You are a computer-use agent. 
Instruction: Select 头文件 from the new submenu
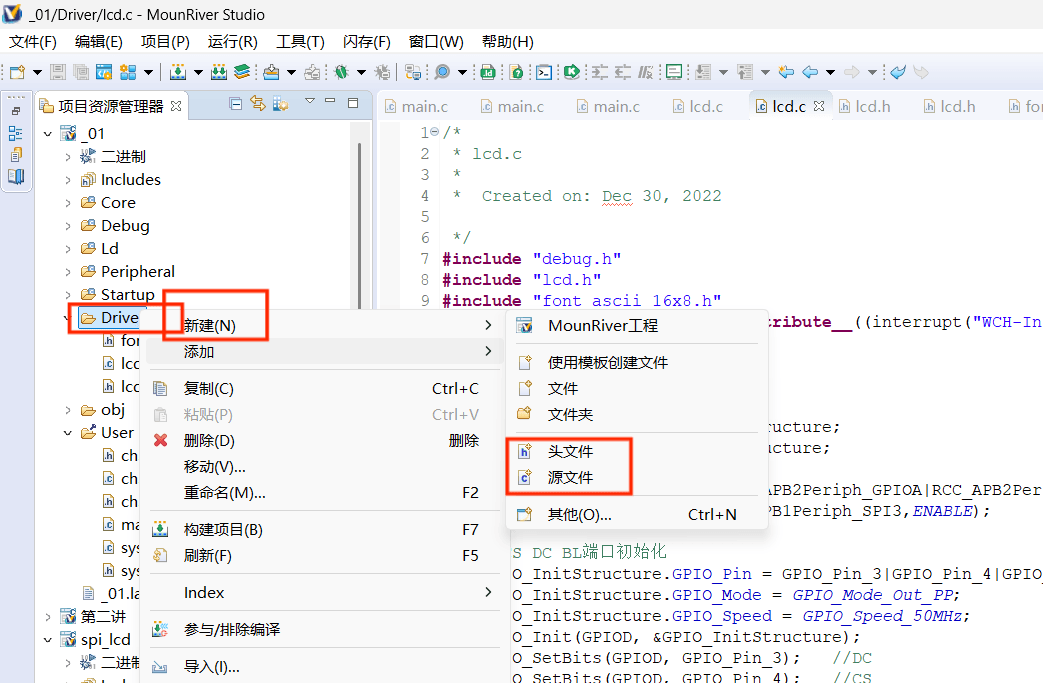point(570,452)
